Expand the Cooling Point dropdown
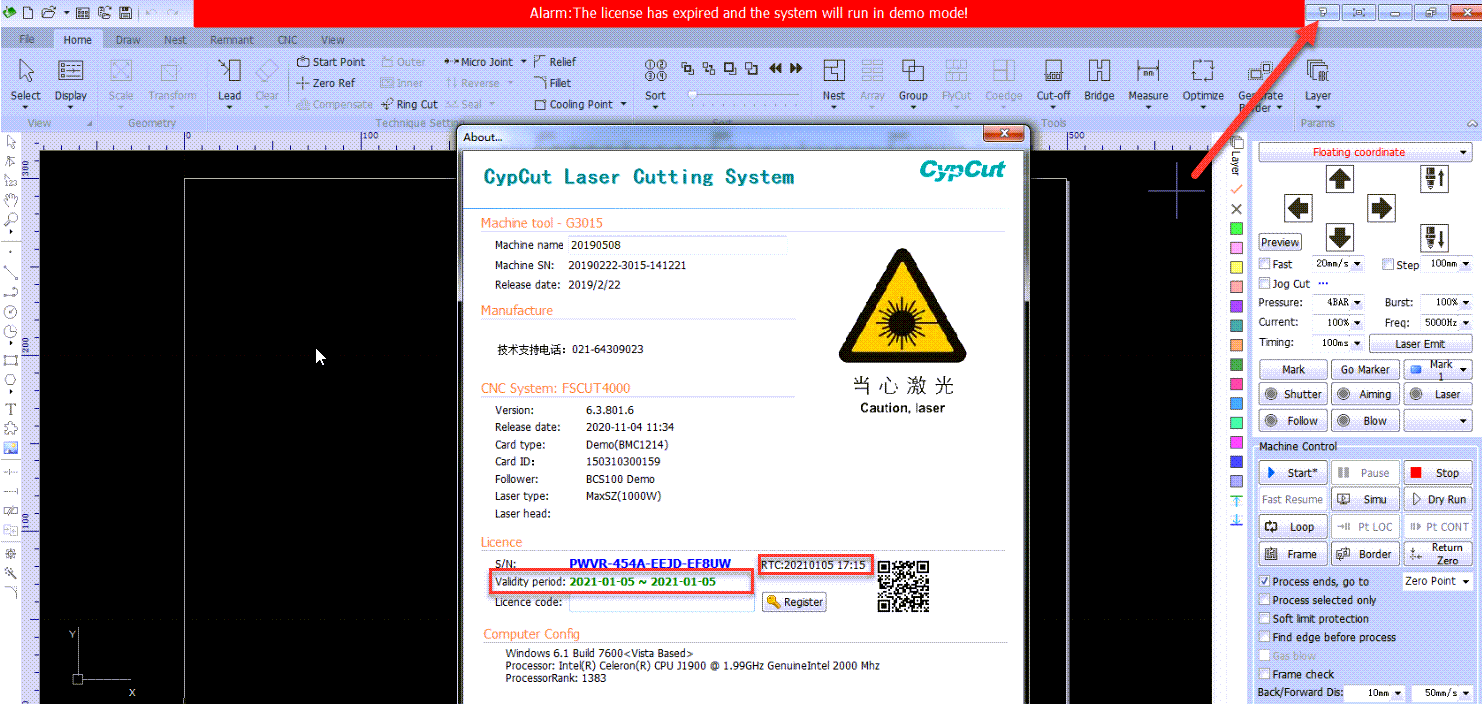Image resolution: width=1482 pixels, height=718 pixels. 623,104
